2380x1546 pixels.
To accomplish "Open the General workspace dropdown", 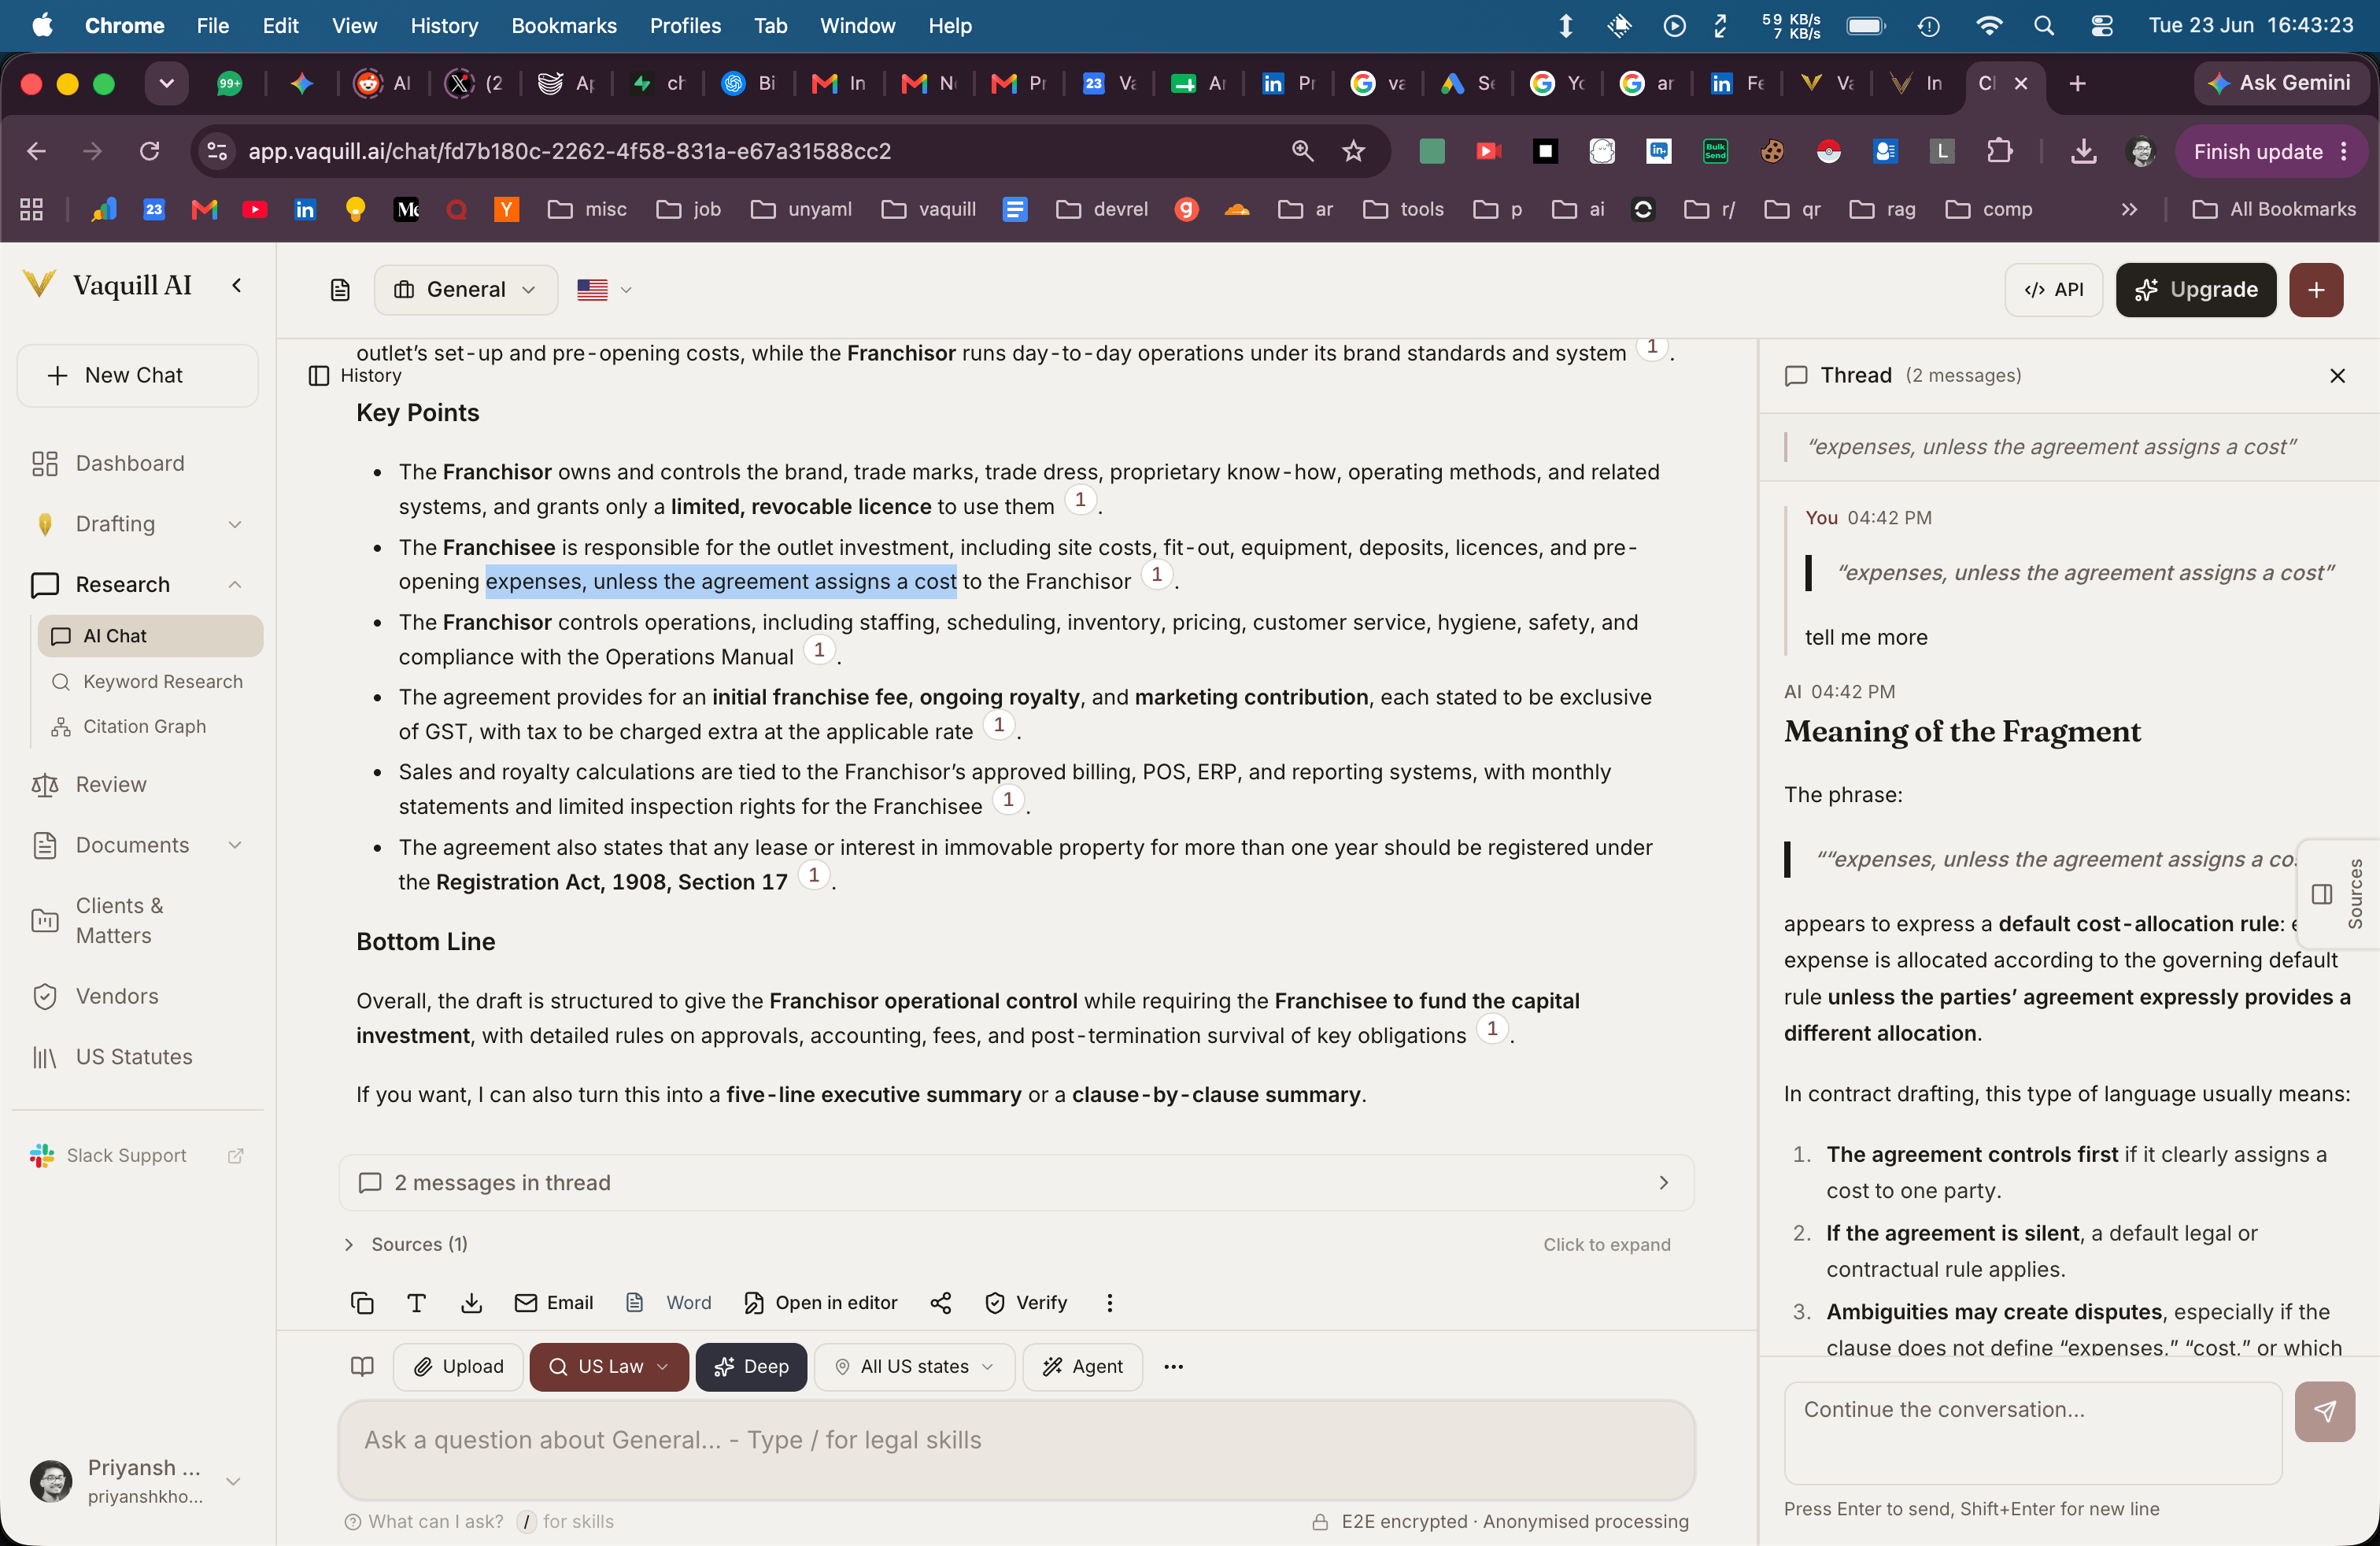I will click(x=466, y=290).
